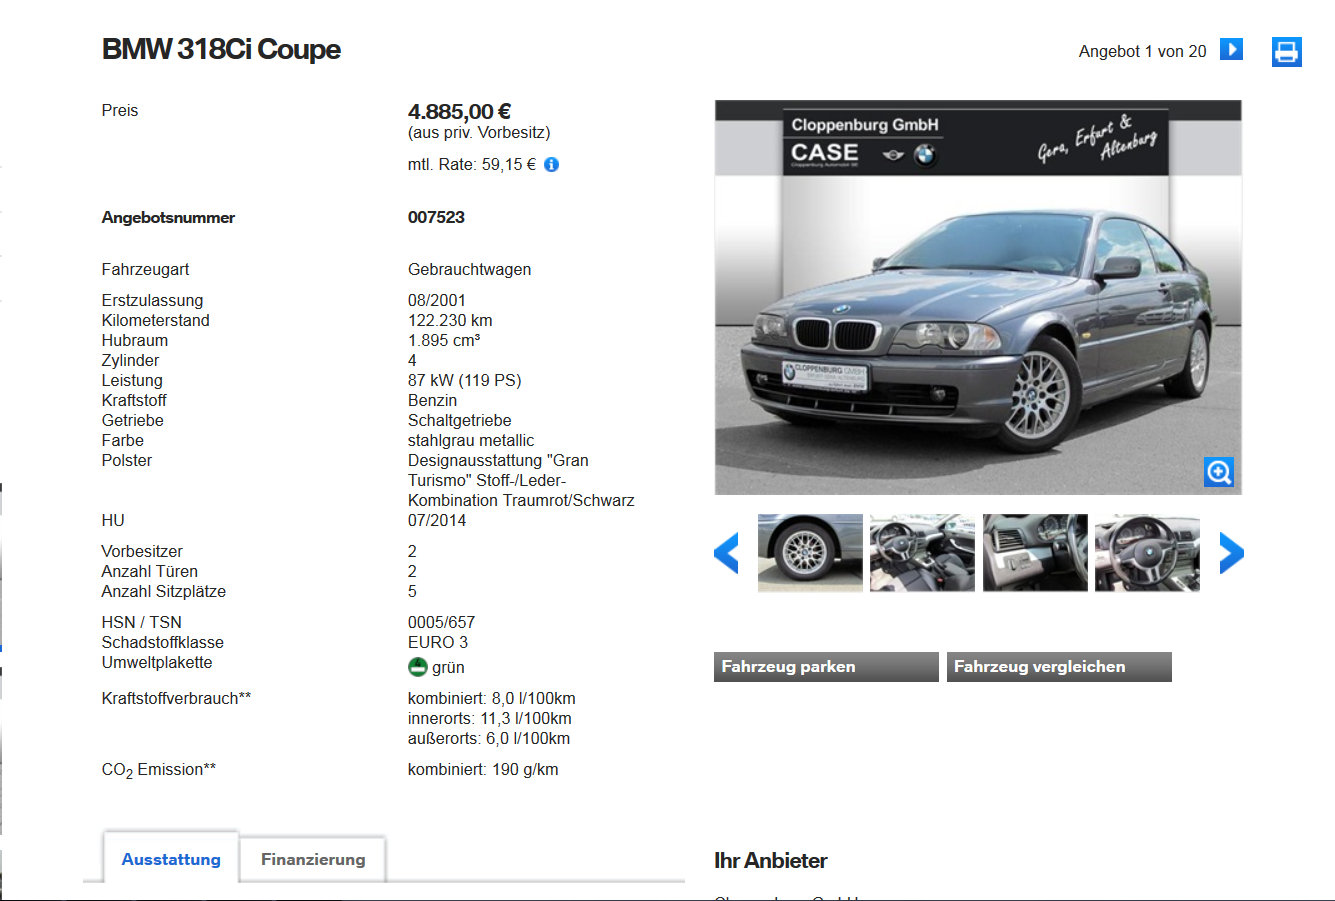Click the text außerorts: 6,0 l/100km
The width and height of the screenshot is (1335, 901).
[x=488, y=738]
